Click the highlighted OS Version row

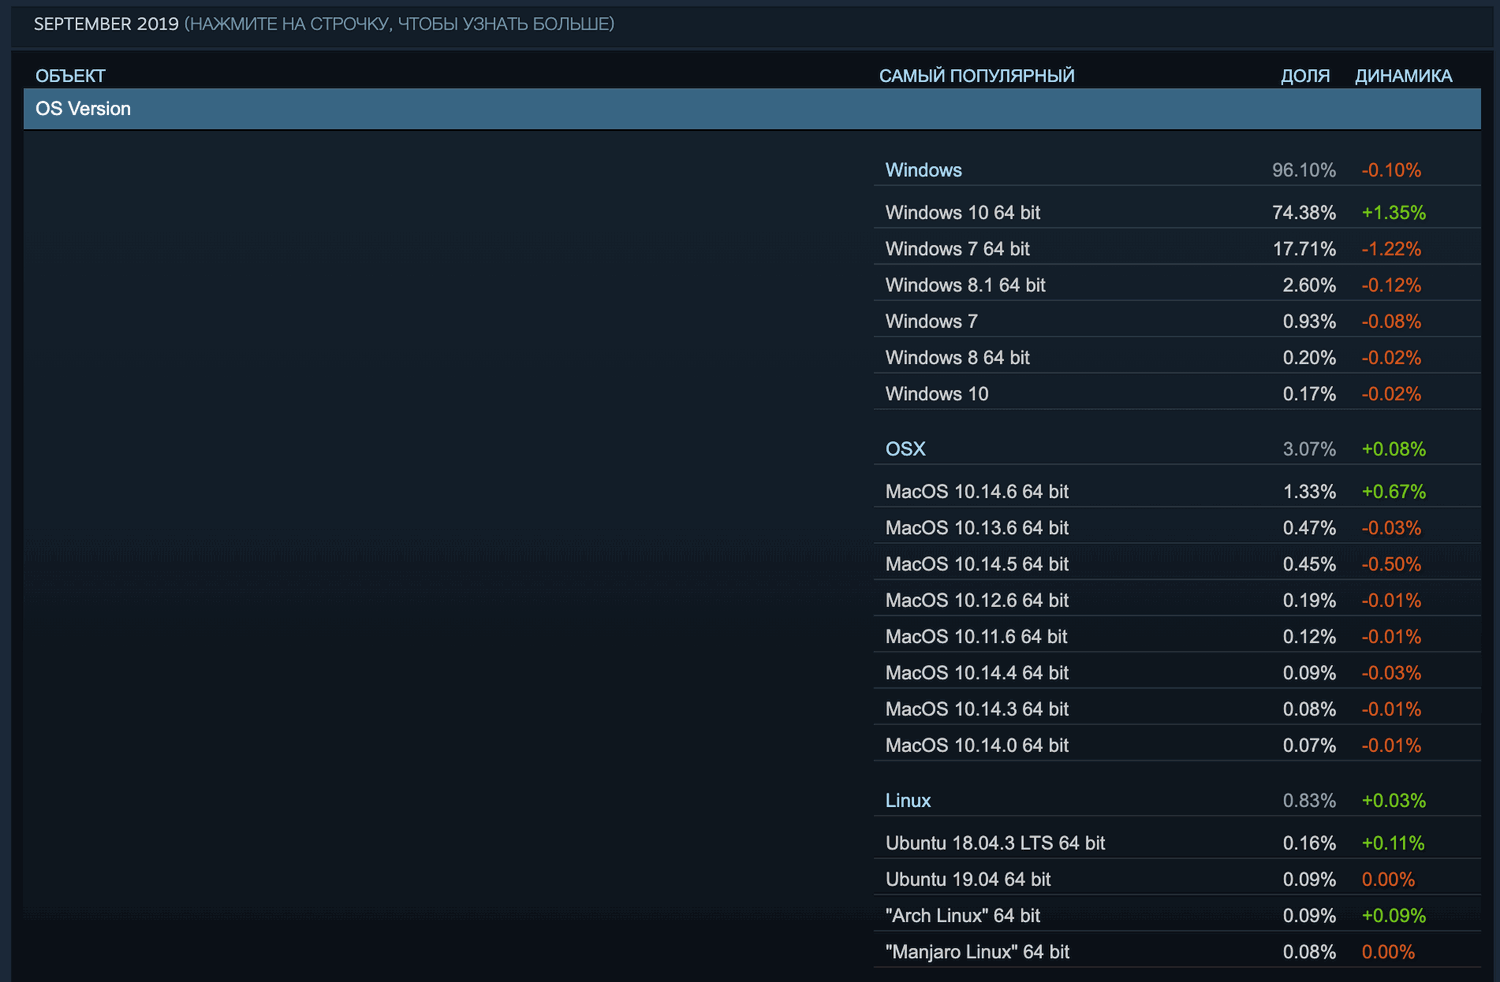coord(752,109)
